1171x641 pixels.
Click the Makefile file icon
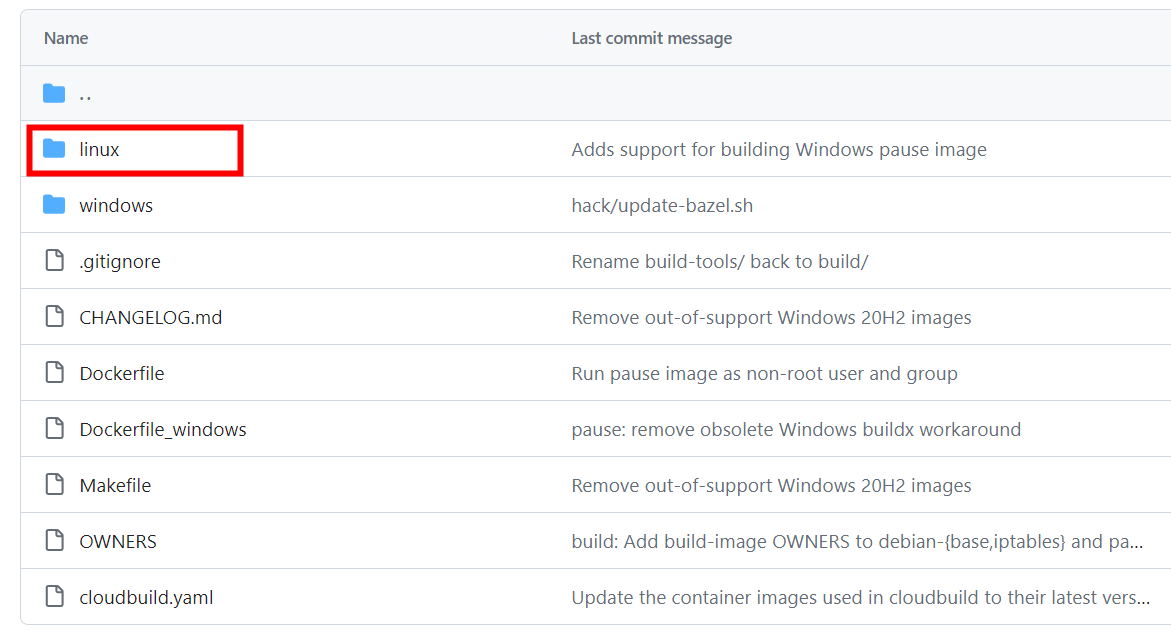(x=54, y=485)
